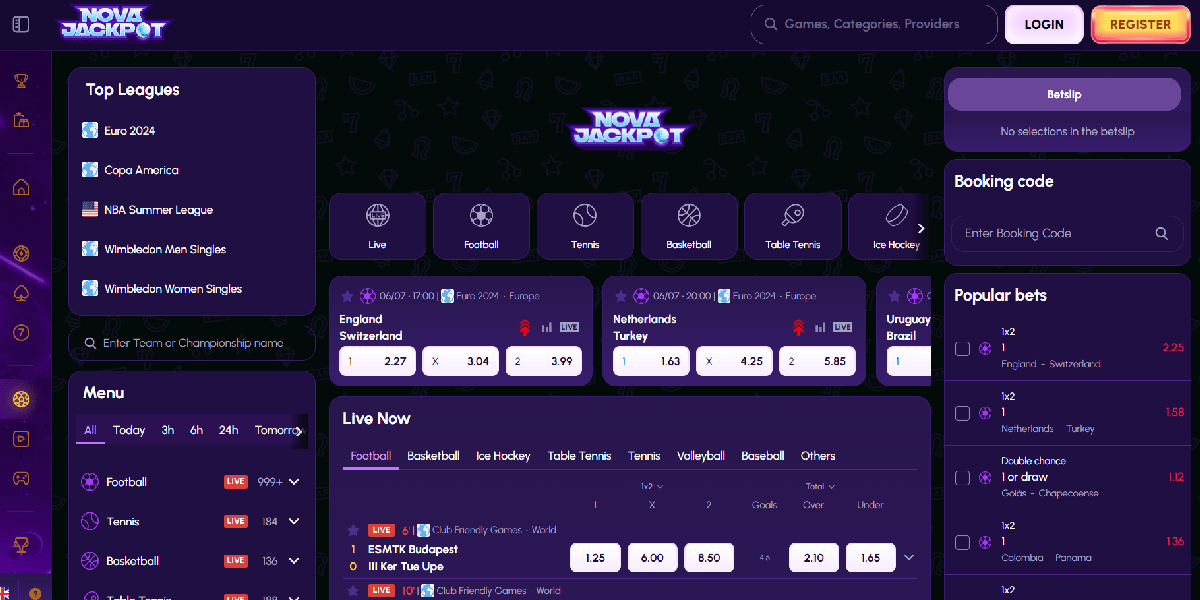The image size is (1200, 600).
Task: Focus the Enter Team or Championship name field
Action: tap(192, 343)
